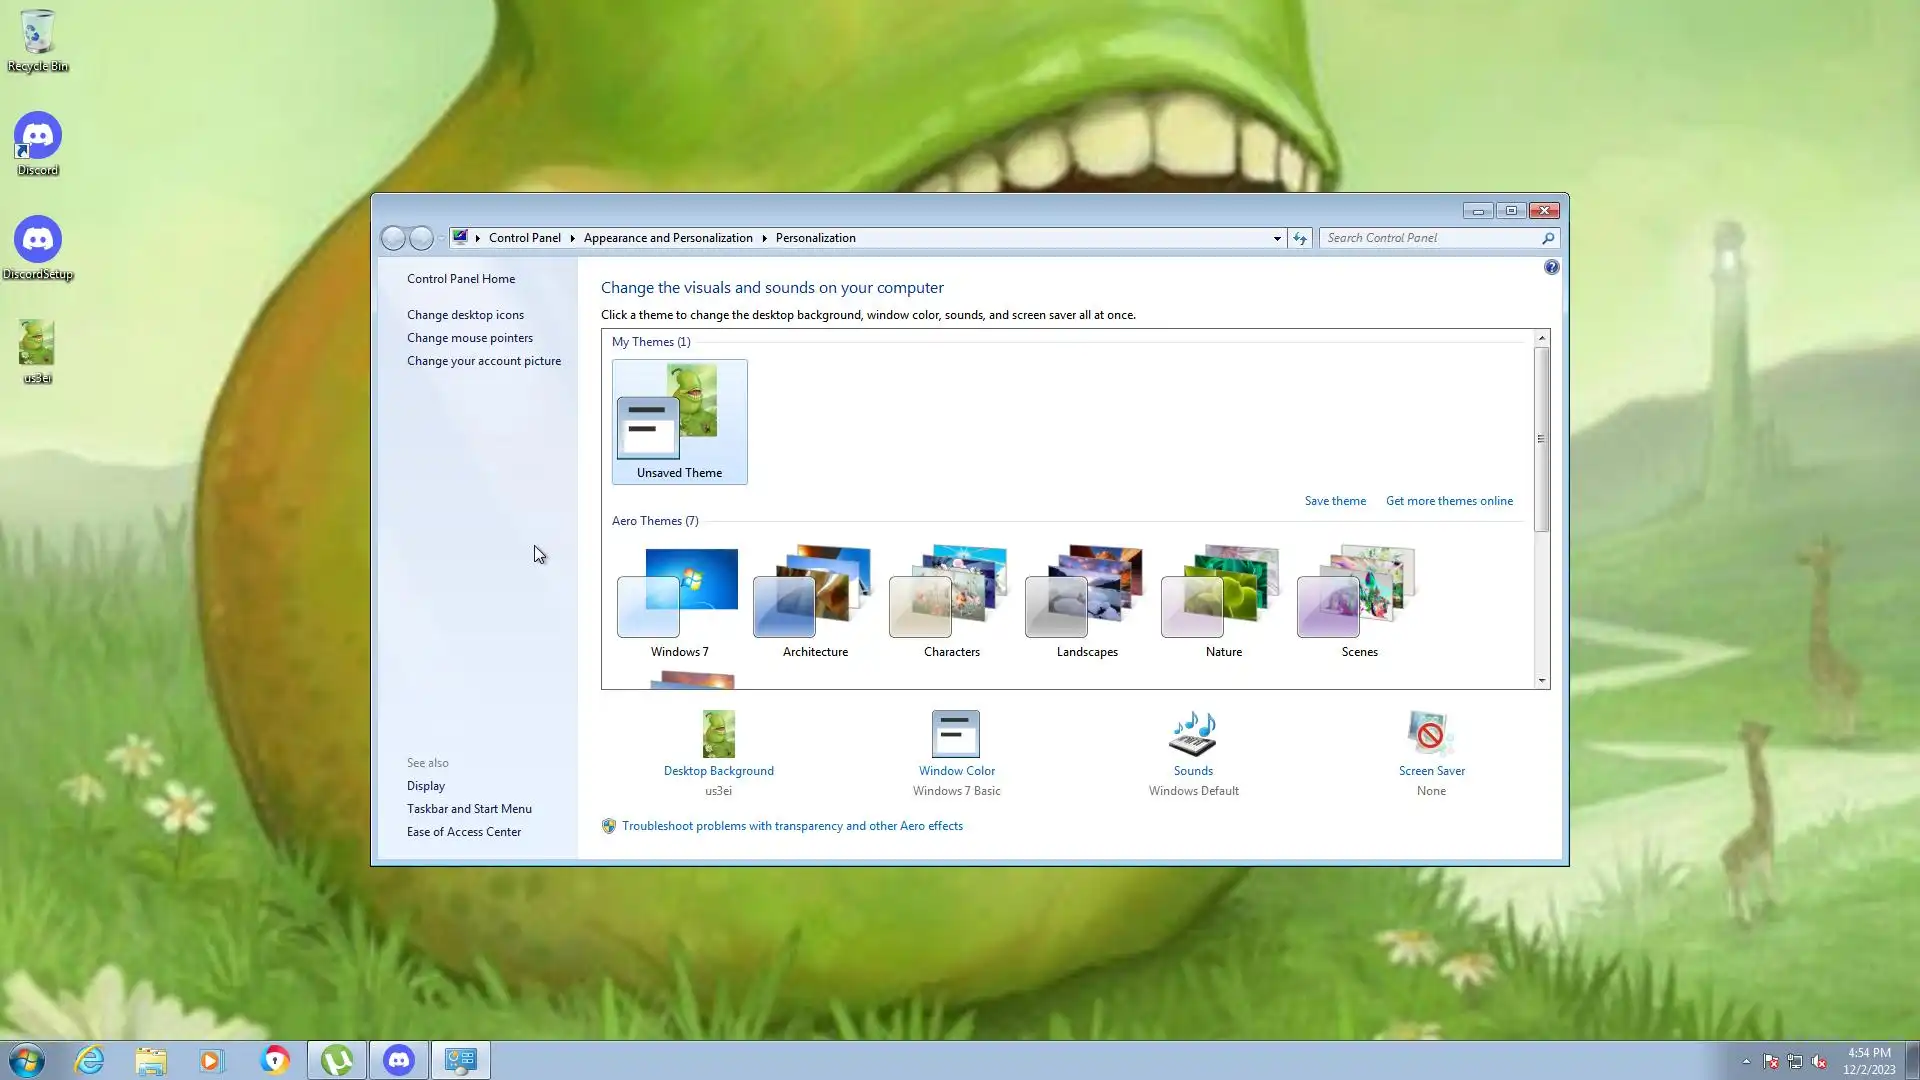
Task: Expand the Control Panel breadcrumb arrow
Action: 572,238
